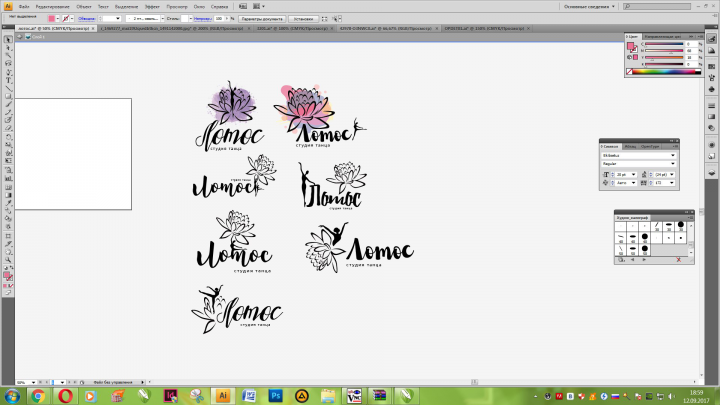Click 'Параметры документа' button
The image size is (720, 405).
coord(262,19)
